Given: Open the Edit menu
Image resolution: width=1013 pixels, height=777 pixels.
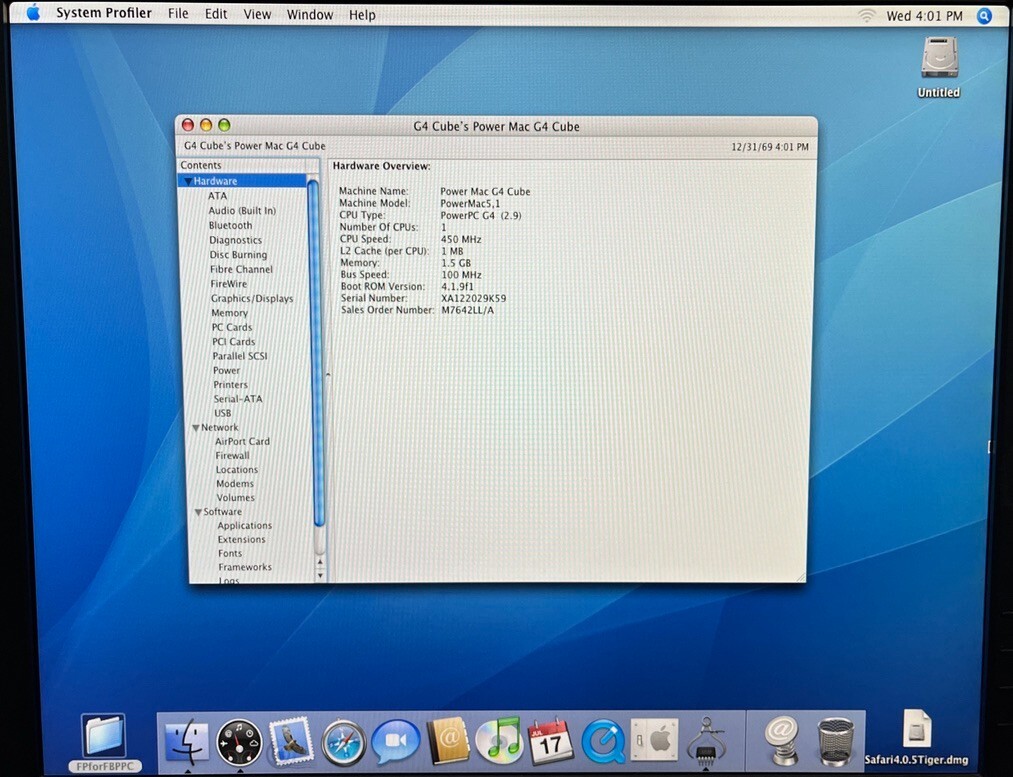Looking at the screenshot, I should pos(216,14).
